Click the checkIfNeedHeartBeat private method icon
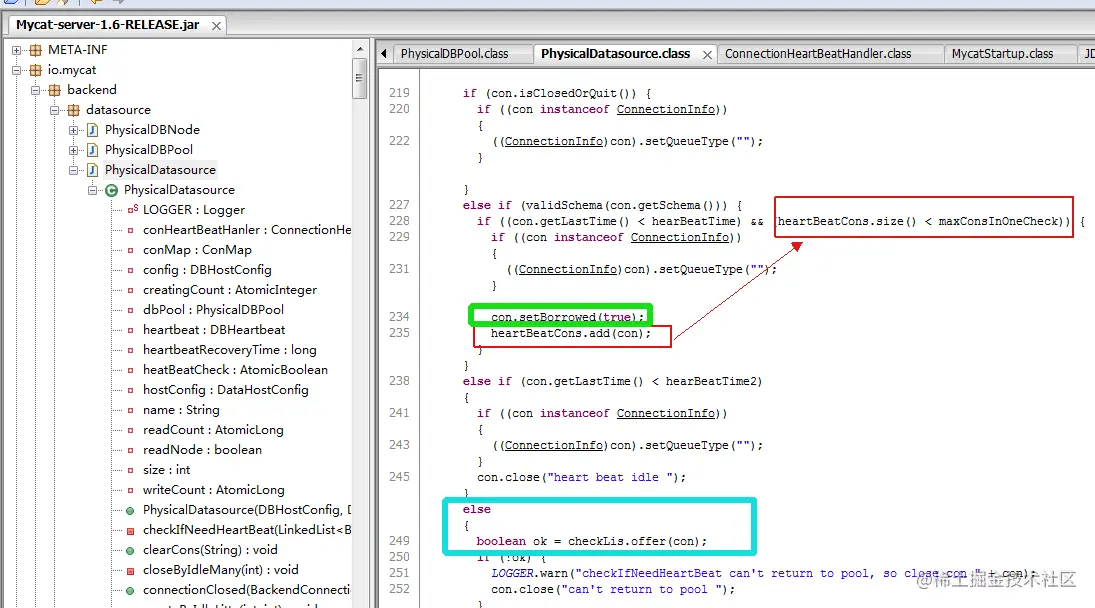 coord(131,531)
